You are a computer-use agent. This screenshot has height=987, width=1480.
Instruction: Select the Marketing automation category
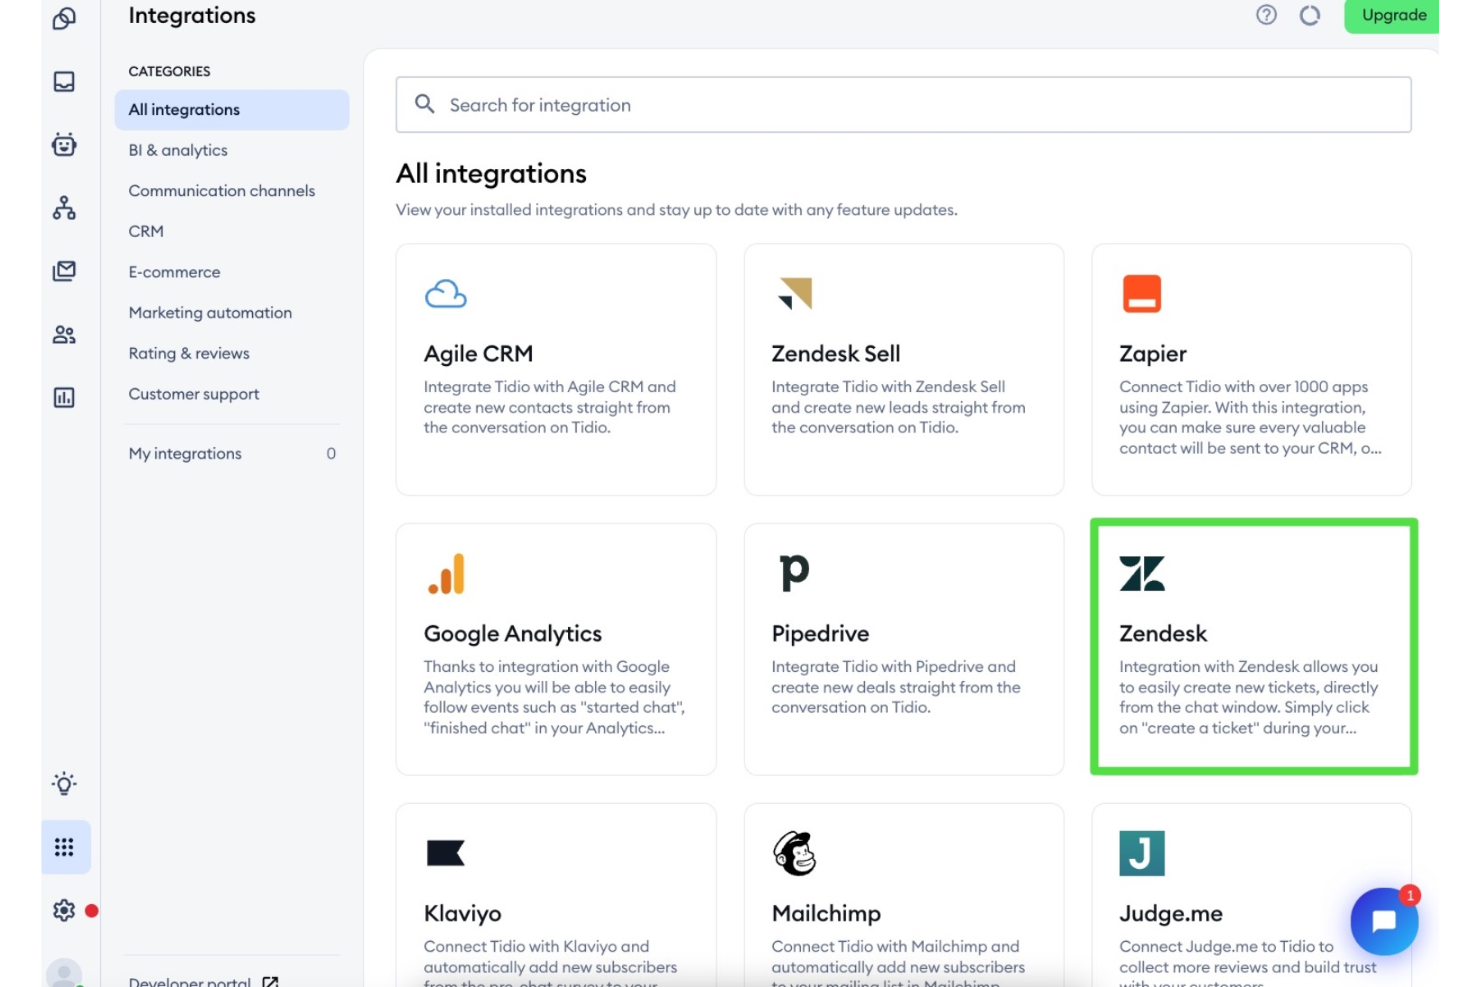pyautogui.click(x=210, y=313)
